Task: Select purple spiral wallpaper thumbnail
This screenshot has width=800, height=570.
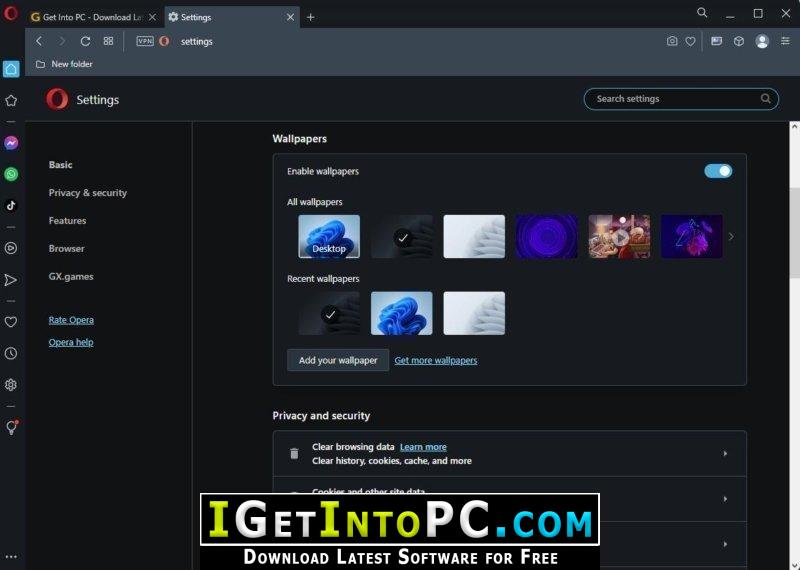Action: pos(546,237)
